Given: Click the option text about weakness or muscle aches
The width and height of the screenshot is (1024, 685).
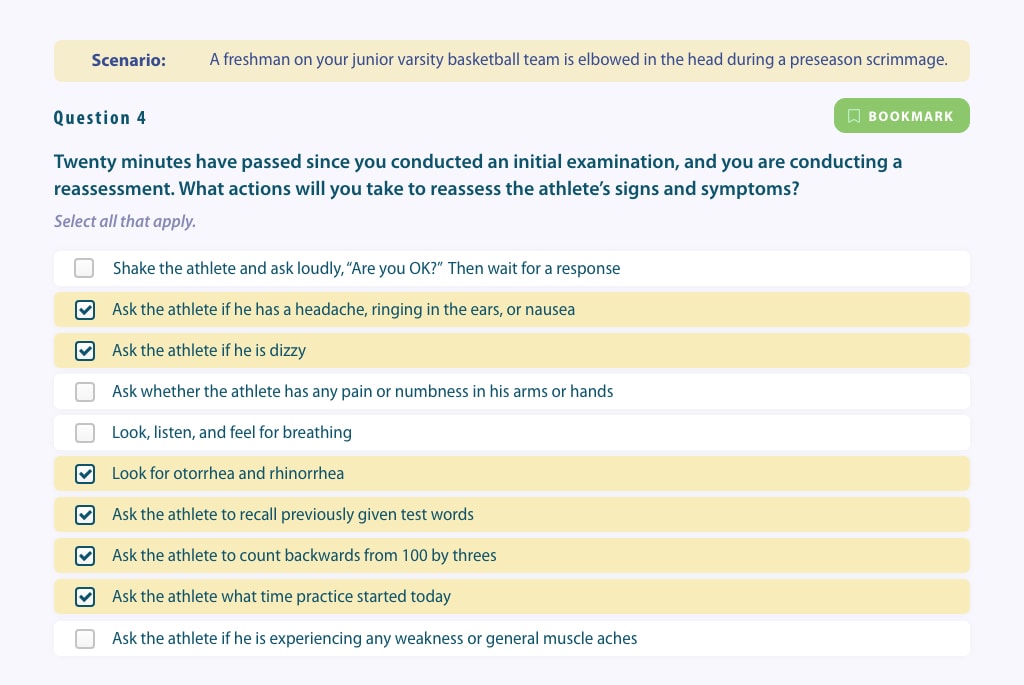Looking at the screenshot, I should click(374, 638).
